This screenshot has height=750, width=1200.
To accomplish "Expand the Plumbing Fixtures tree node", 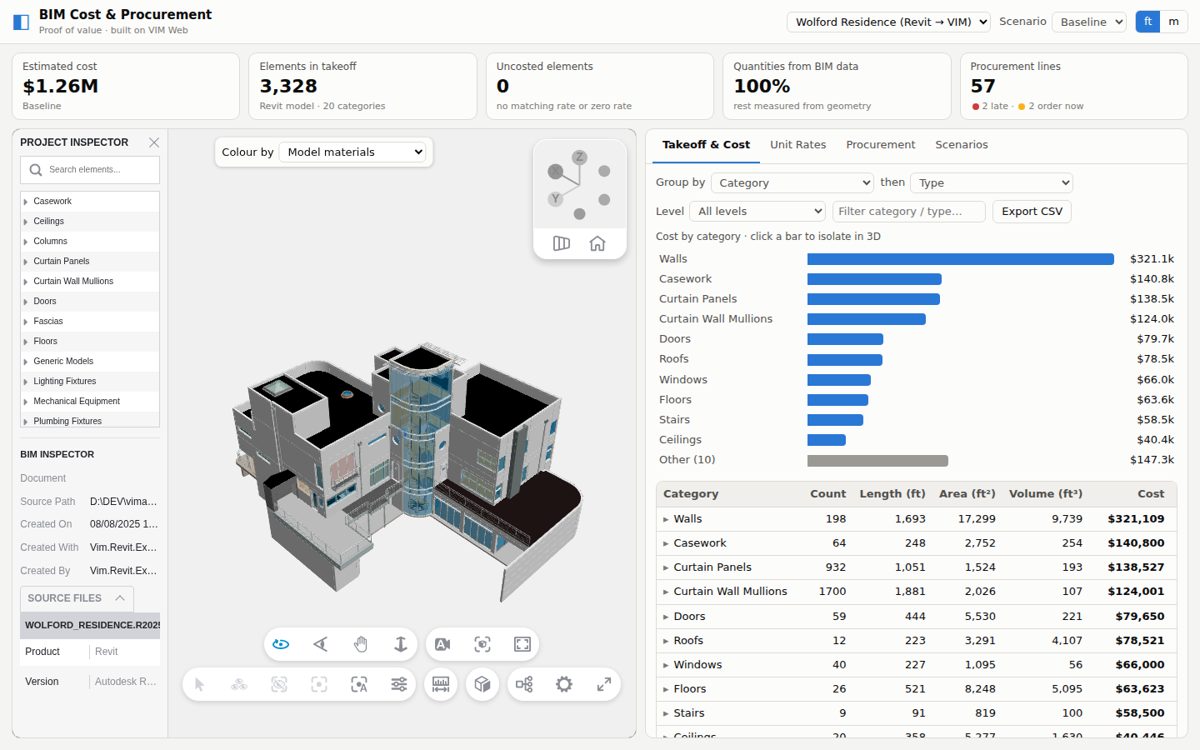I will click(26, 421).
